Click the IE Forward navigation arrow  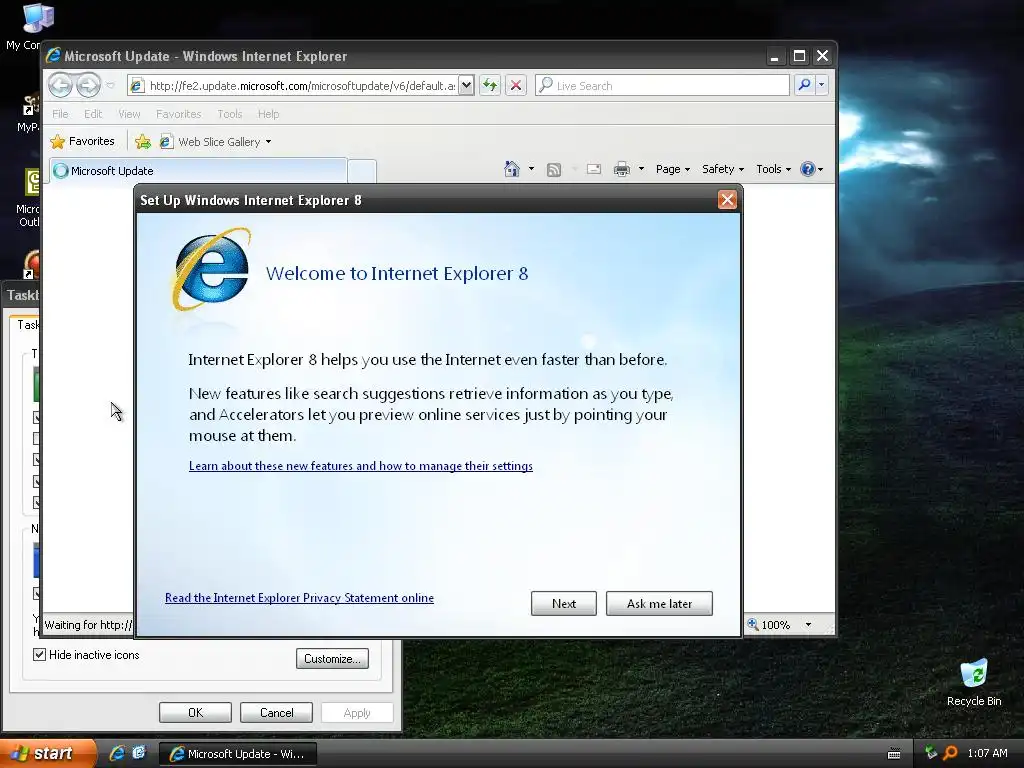(88, 85)
